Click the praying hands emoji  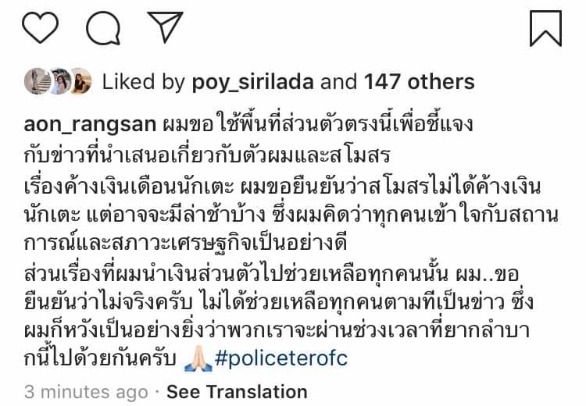[198, 359]
